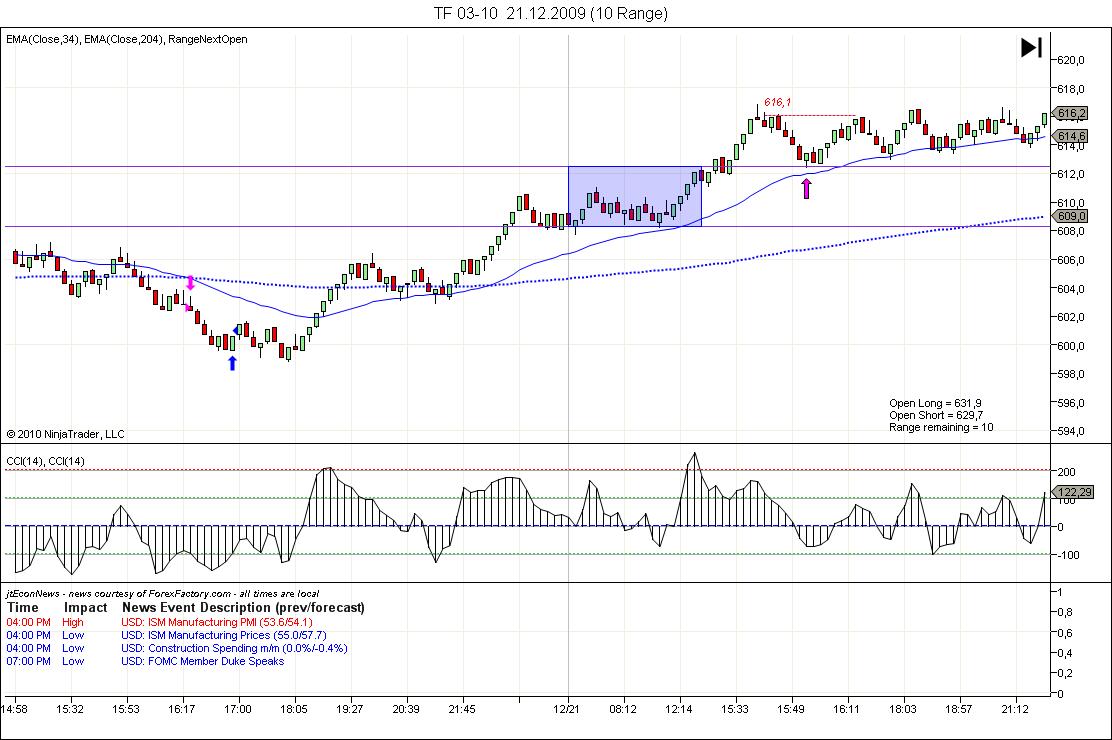The height and width of the screenshot is (740, 1112).
Task: Click the 16:17 time axis label
Action: [x=182, y=709]
